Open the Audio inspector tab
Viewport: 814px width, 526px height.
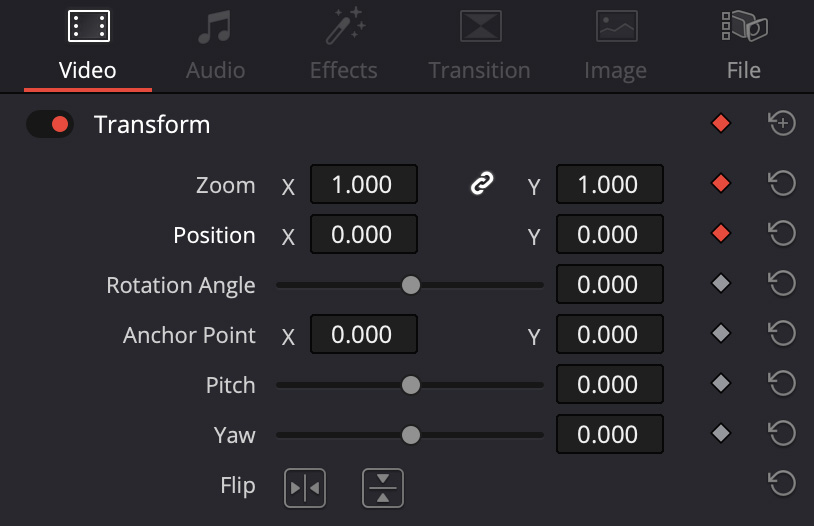[215, 46]
